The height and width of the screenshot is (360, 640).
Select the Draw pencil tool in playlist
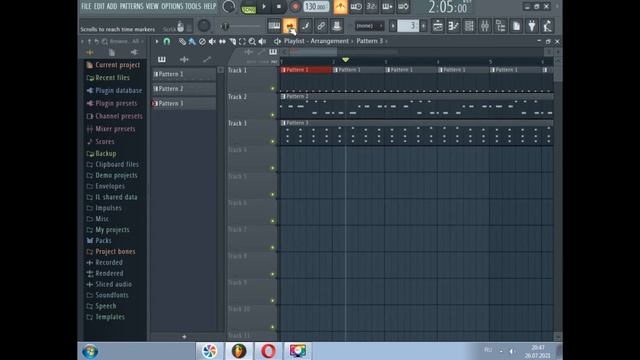click(x=182, y=41)
